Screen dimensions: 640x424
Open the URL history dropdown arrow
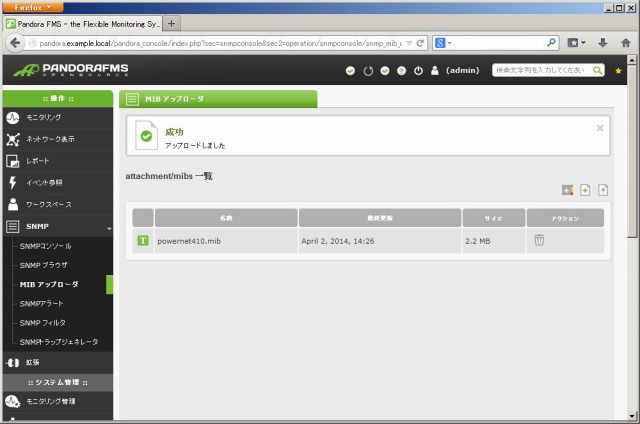(409, 43)
